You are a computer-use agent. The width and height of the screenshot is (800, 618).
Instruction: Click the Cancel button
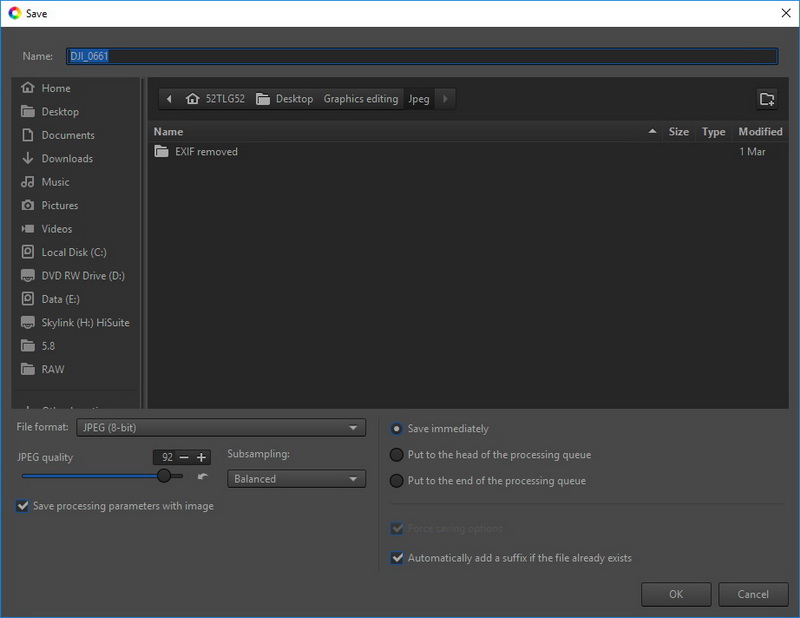pos(752,594)
